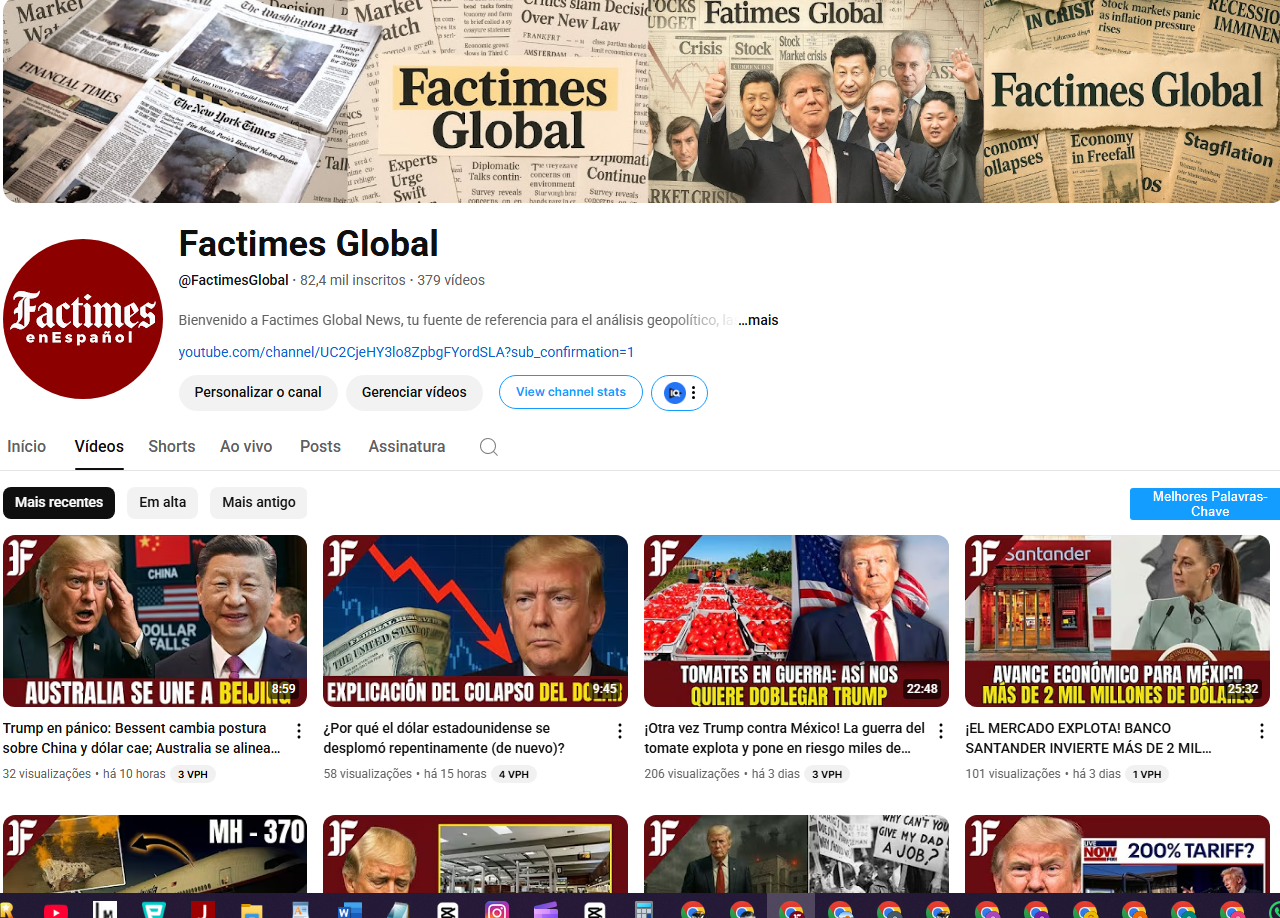
Task: Click the Factimes Global channel name heading
Action: pyautogui.click(x=308, y=244)
